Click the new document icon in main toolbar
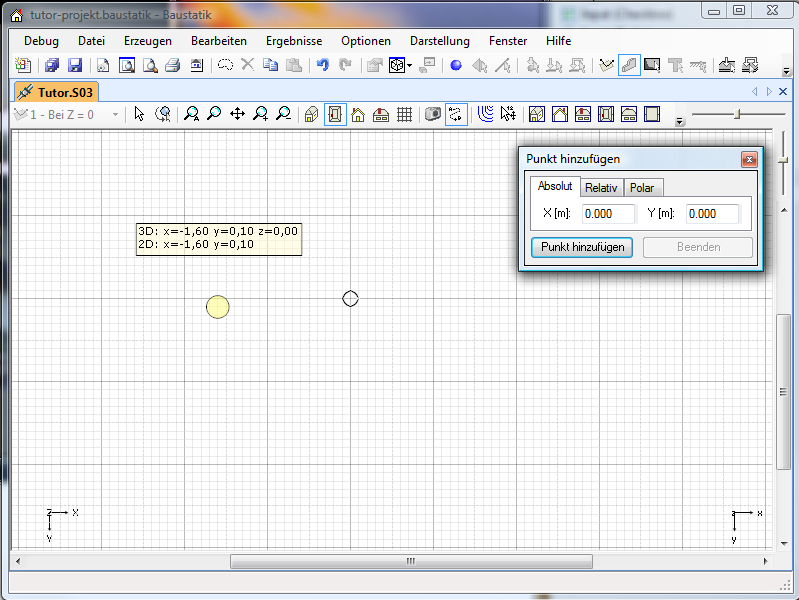The width and height of the screenshot is (799, 600). [x=22, y=65]
